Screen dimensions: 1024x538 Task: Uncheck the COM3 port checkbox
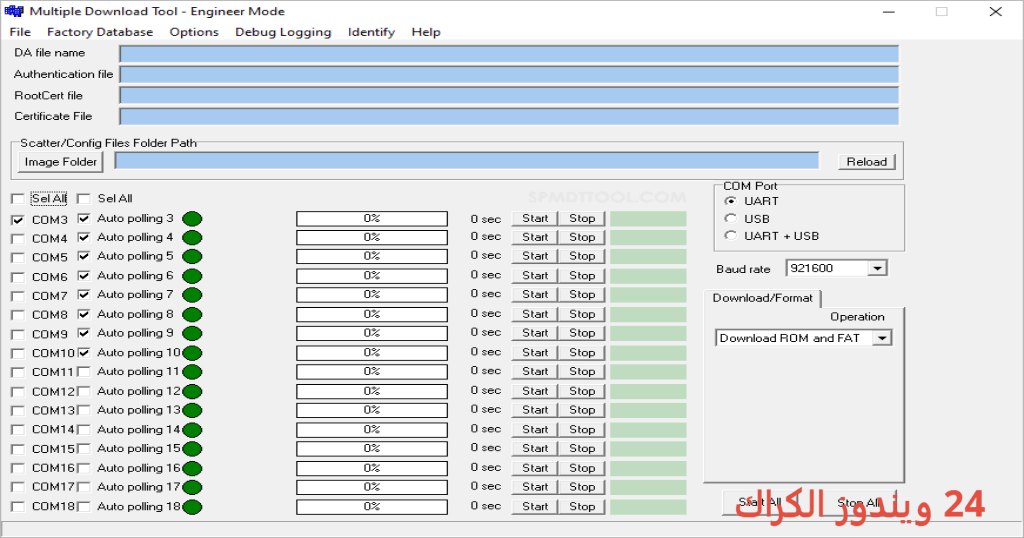tap(18, 220)
